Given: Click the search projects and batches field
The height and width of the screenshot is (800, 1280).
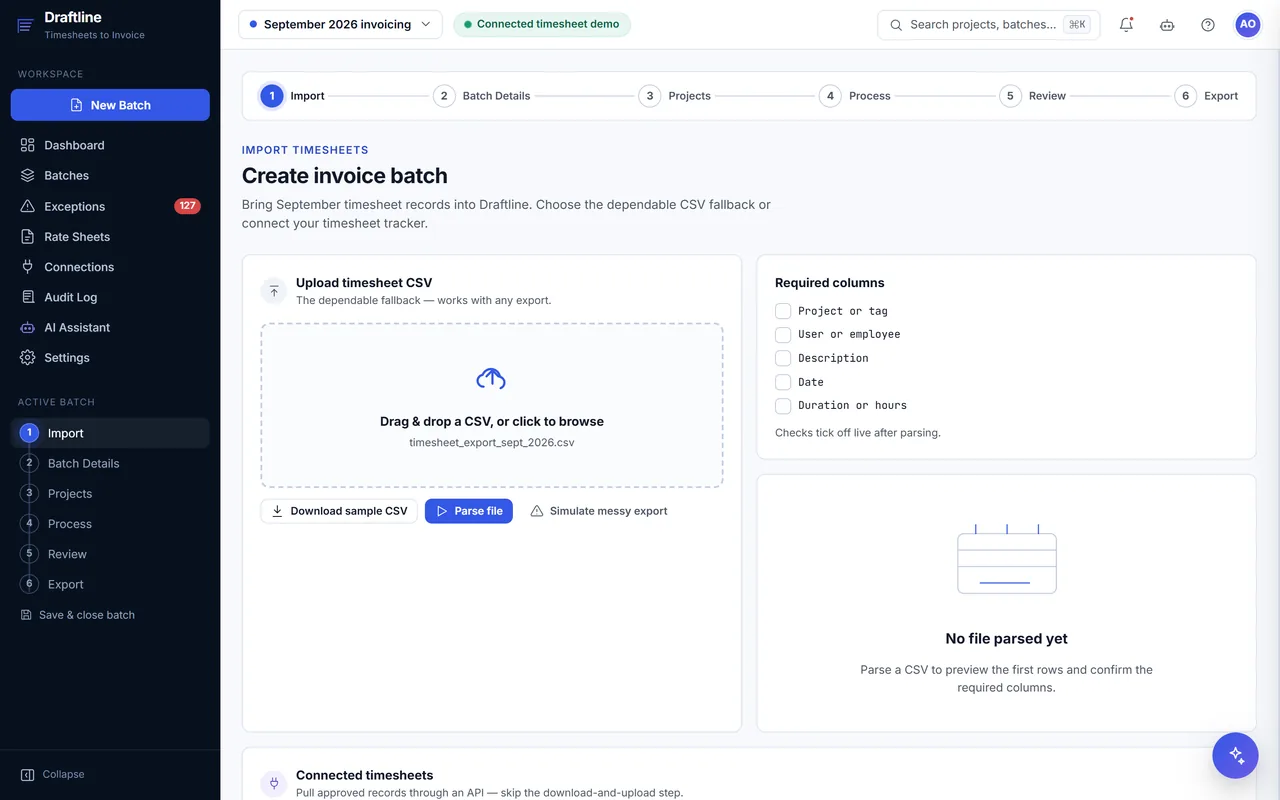Looking at the screenshot, I should [988, 25].
